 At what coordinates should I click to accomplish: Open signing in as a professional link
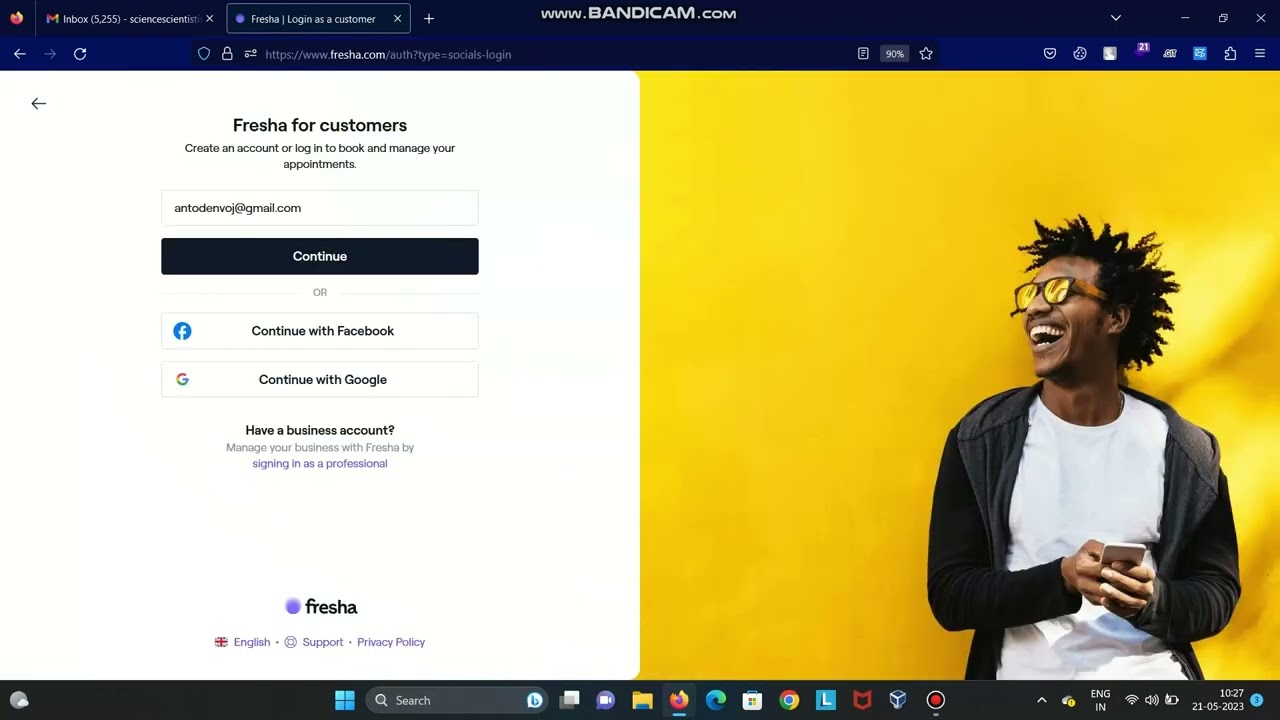pyautogui.click(x=320, y=464)
